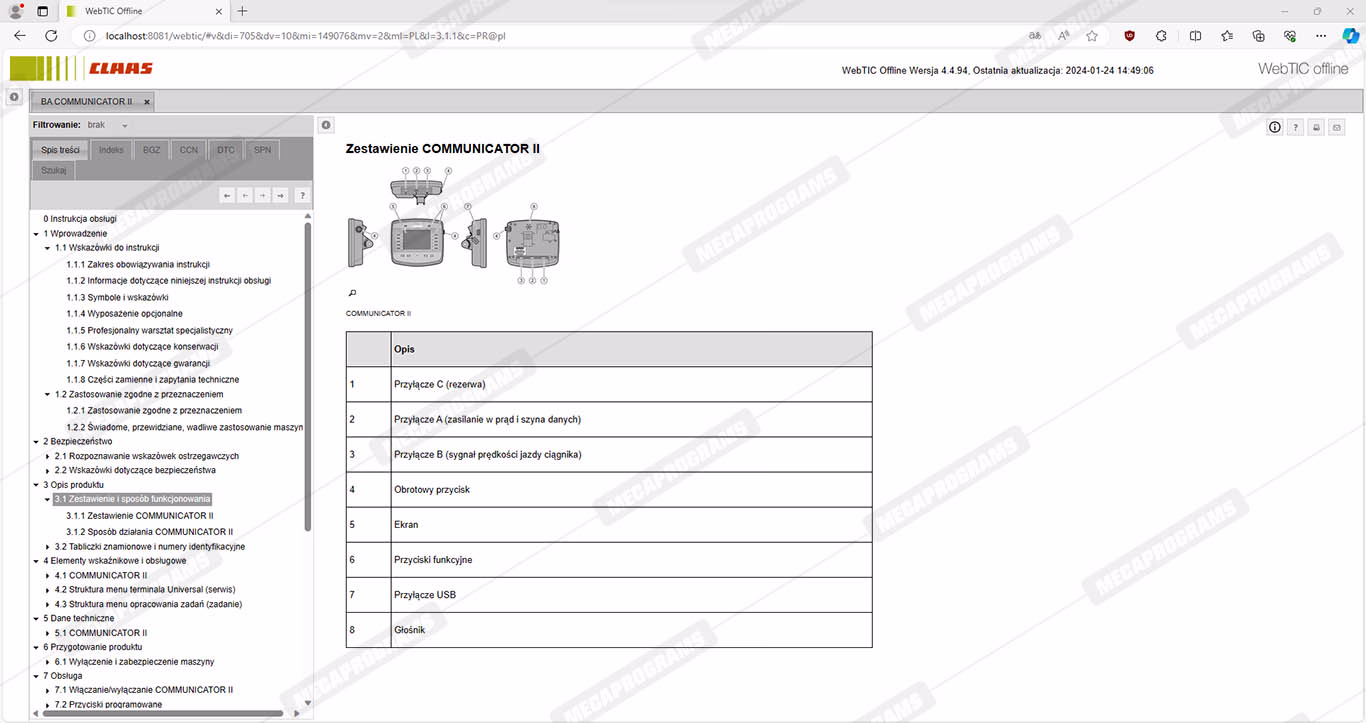Jump to the last chapter arrow
Image resolution: width=1366 pixels, height=723 pixels.
[281, 196]
